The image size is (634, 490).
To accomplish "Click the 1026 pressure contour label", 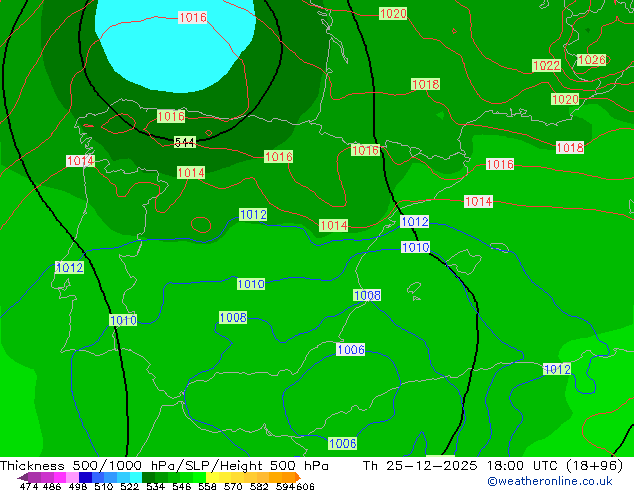I will pyautogui.click(x=591, y=60).
